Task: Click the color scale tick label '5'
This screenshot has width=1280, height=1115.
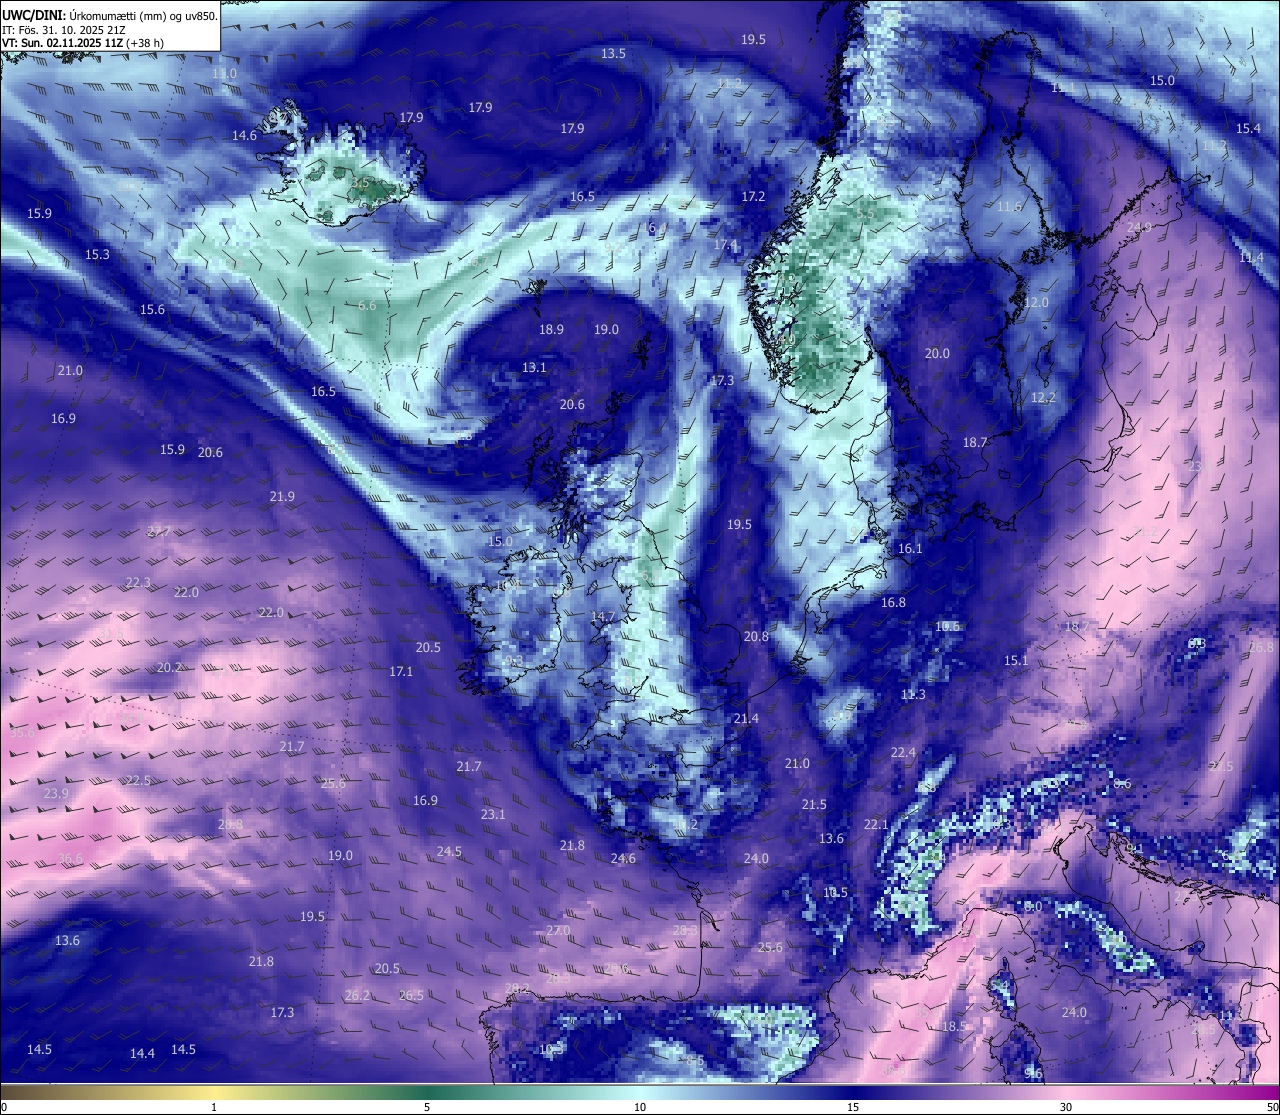Action: point(427,1107)
